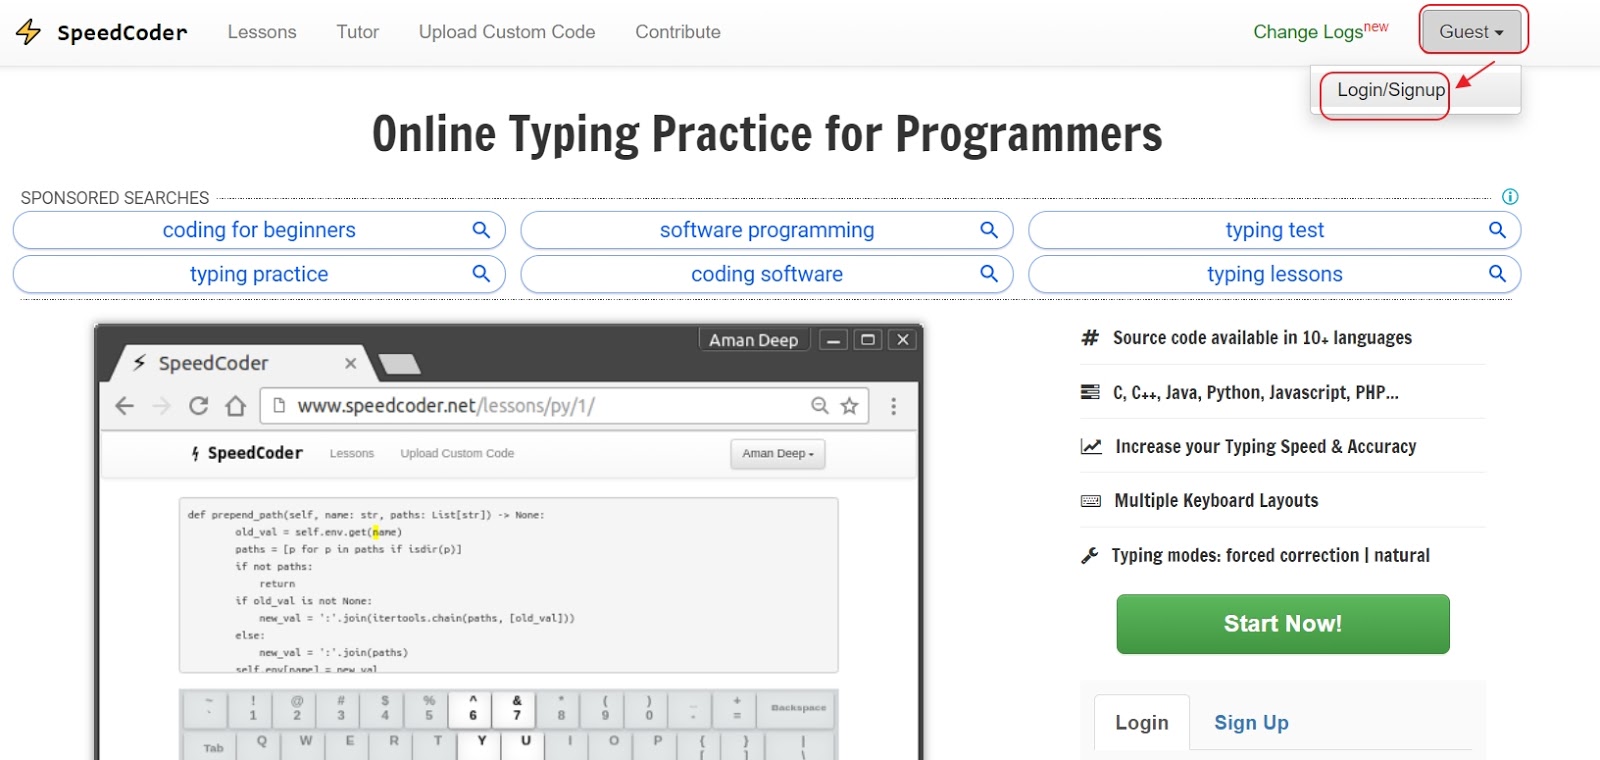This screenshot has height=760, width=1600.
Task: Click the zoom magnifier in the preview address bar
Action: click(820, 405)
